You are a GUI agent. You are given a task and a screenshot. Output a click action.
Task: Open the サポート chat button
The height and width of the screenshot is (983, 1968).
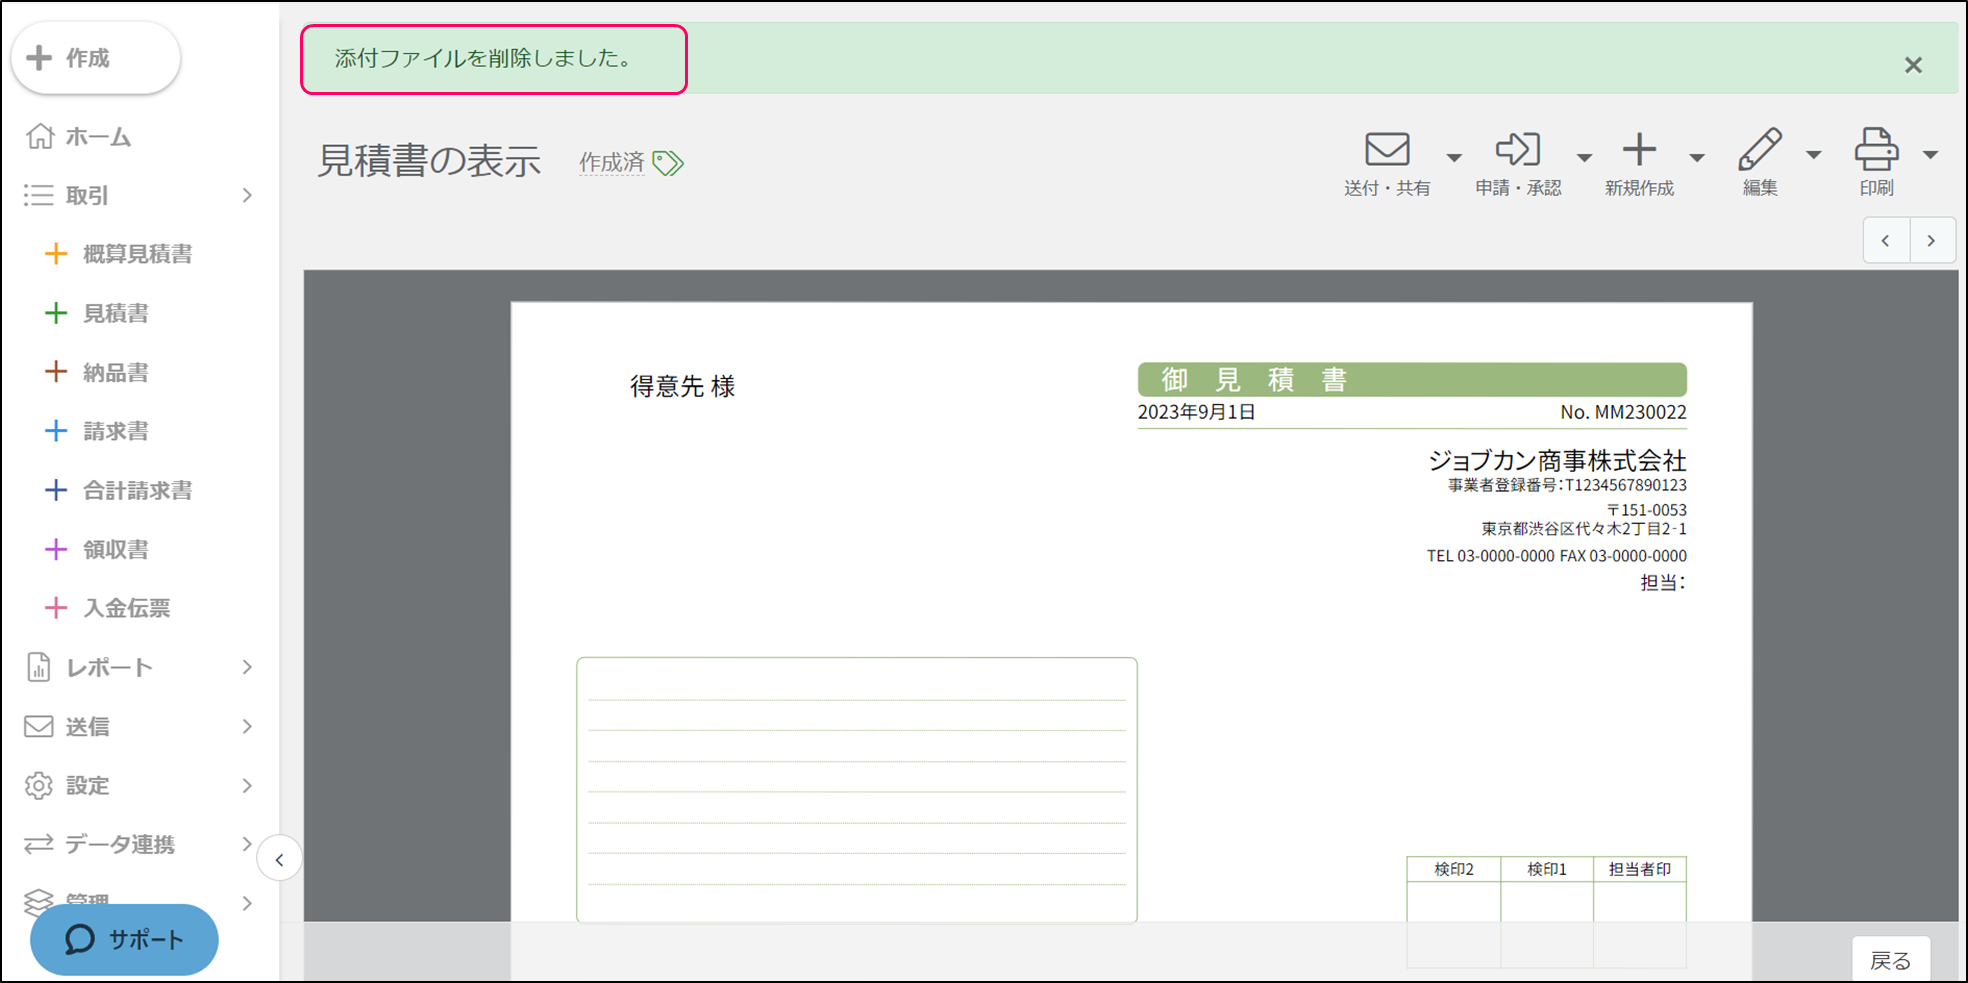click(124, 939)
